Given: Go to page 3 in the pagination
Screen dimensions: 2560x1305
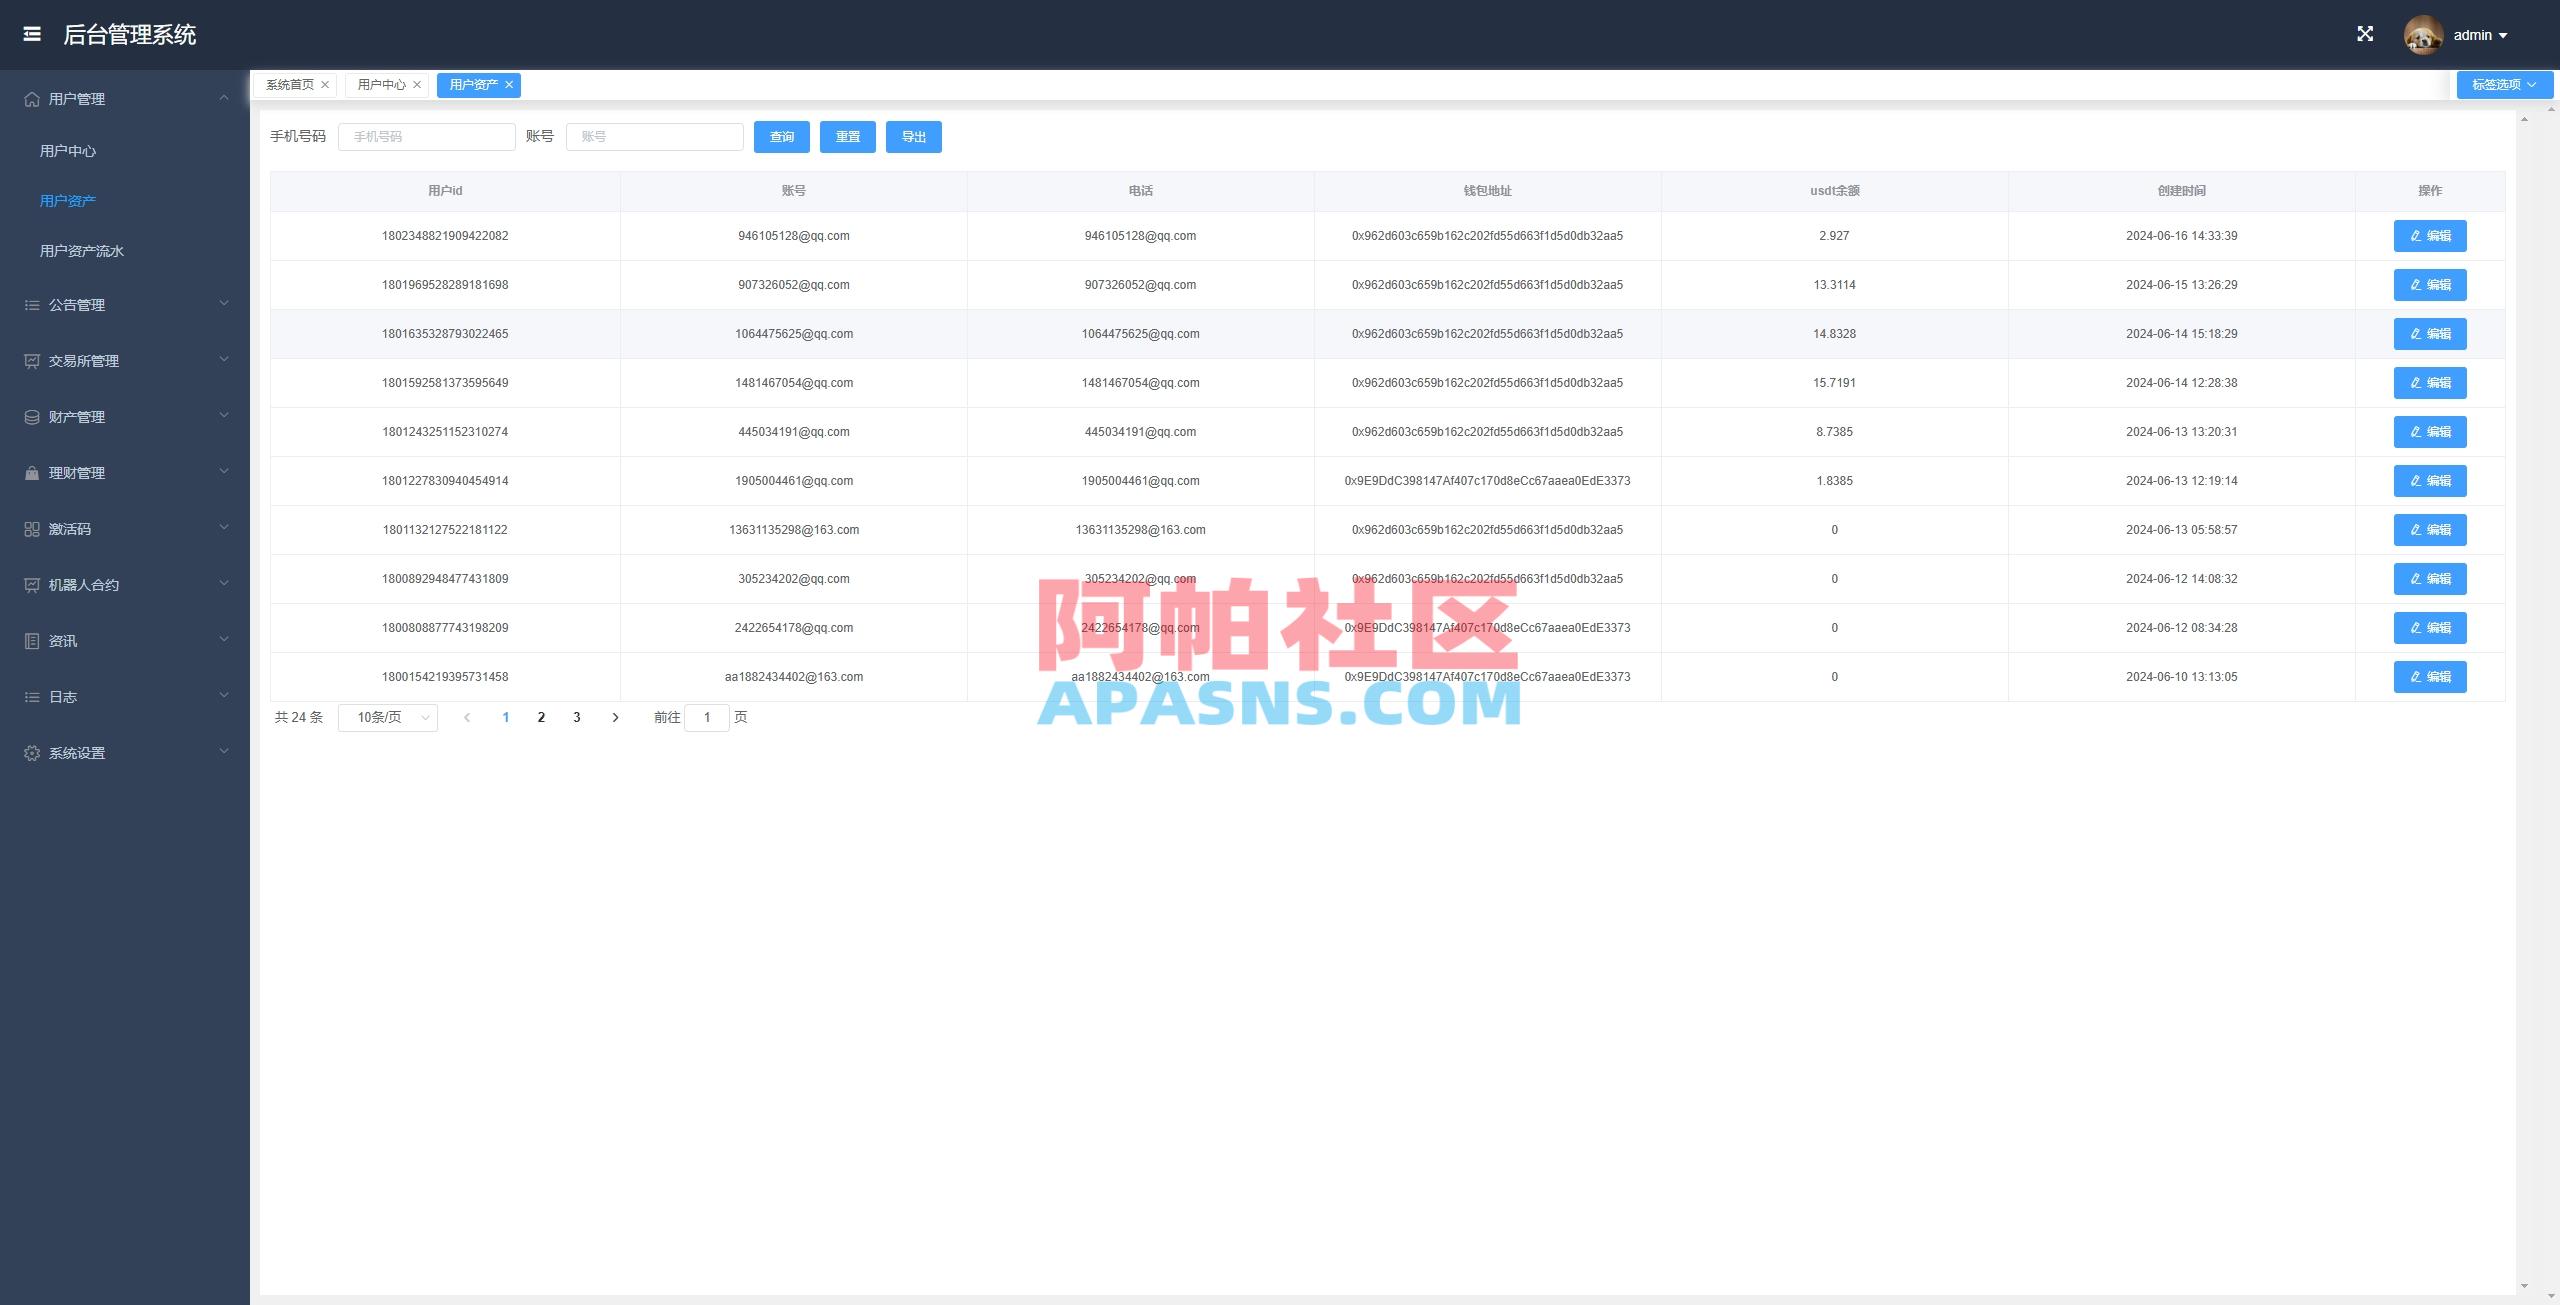Looking at the screenshot, I should tap(576, 717).
